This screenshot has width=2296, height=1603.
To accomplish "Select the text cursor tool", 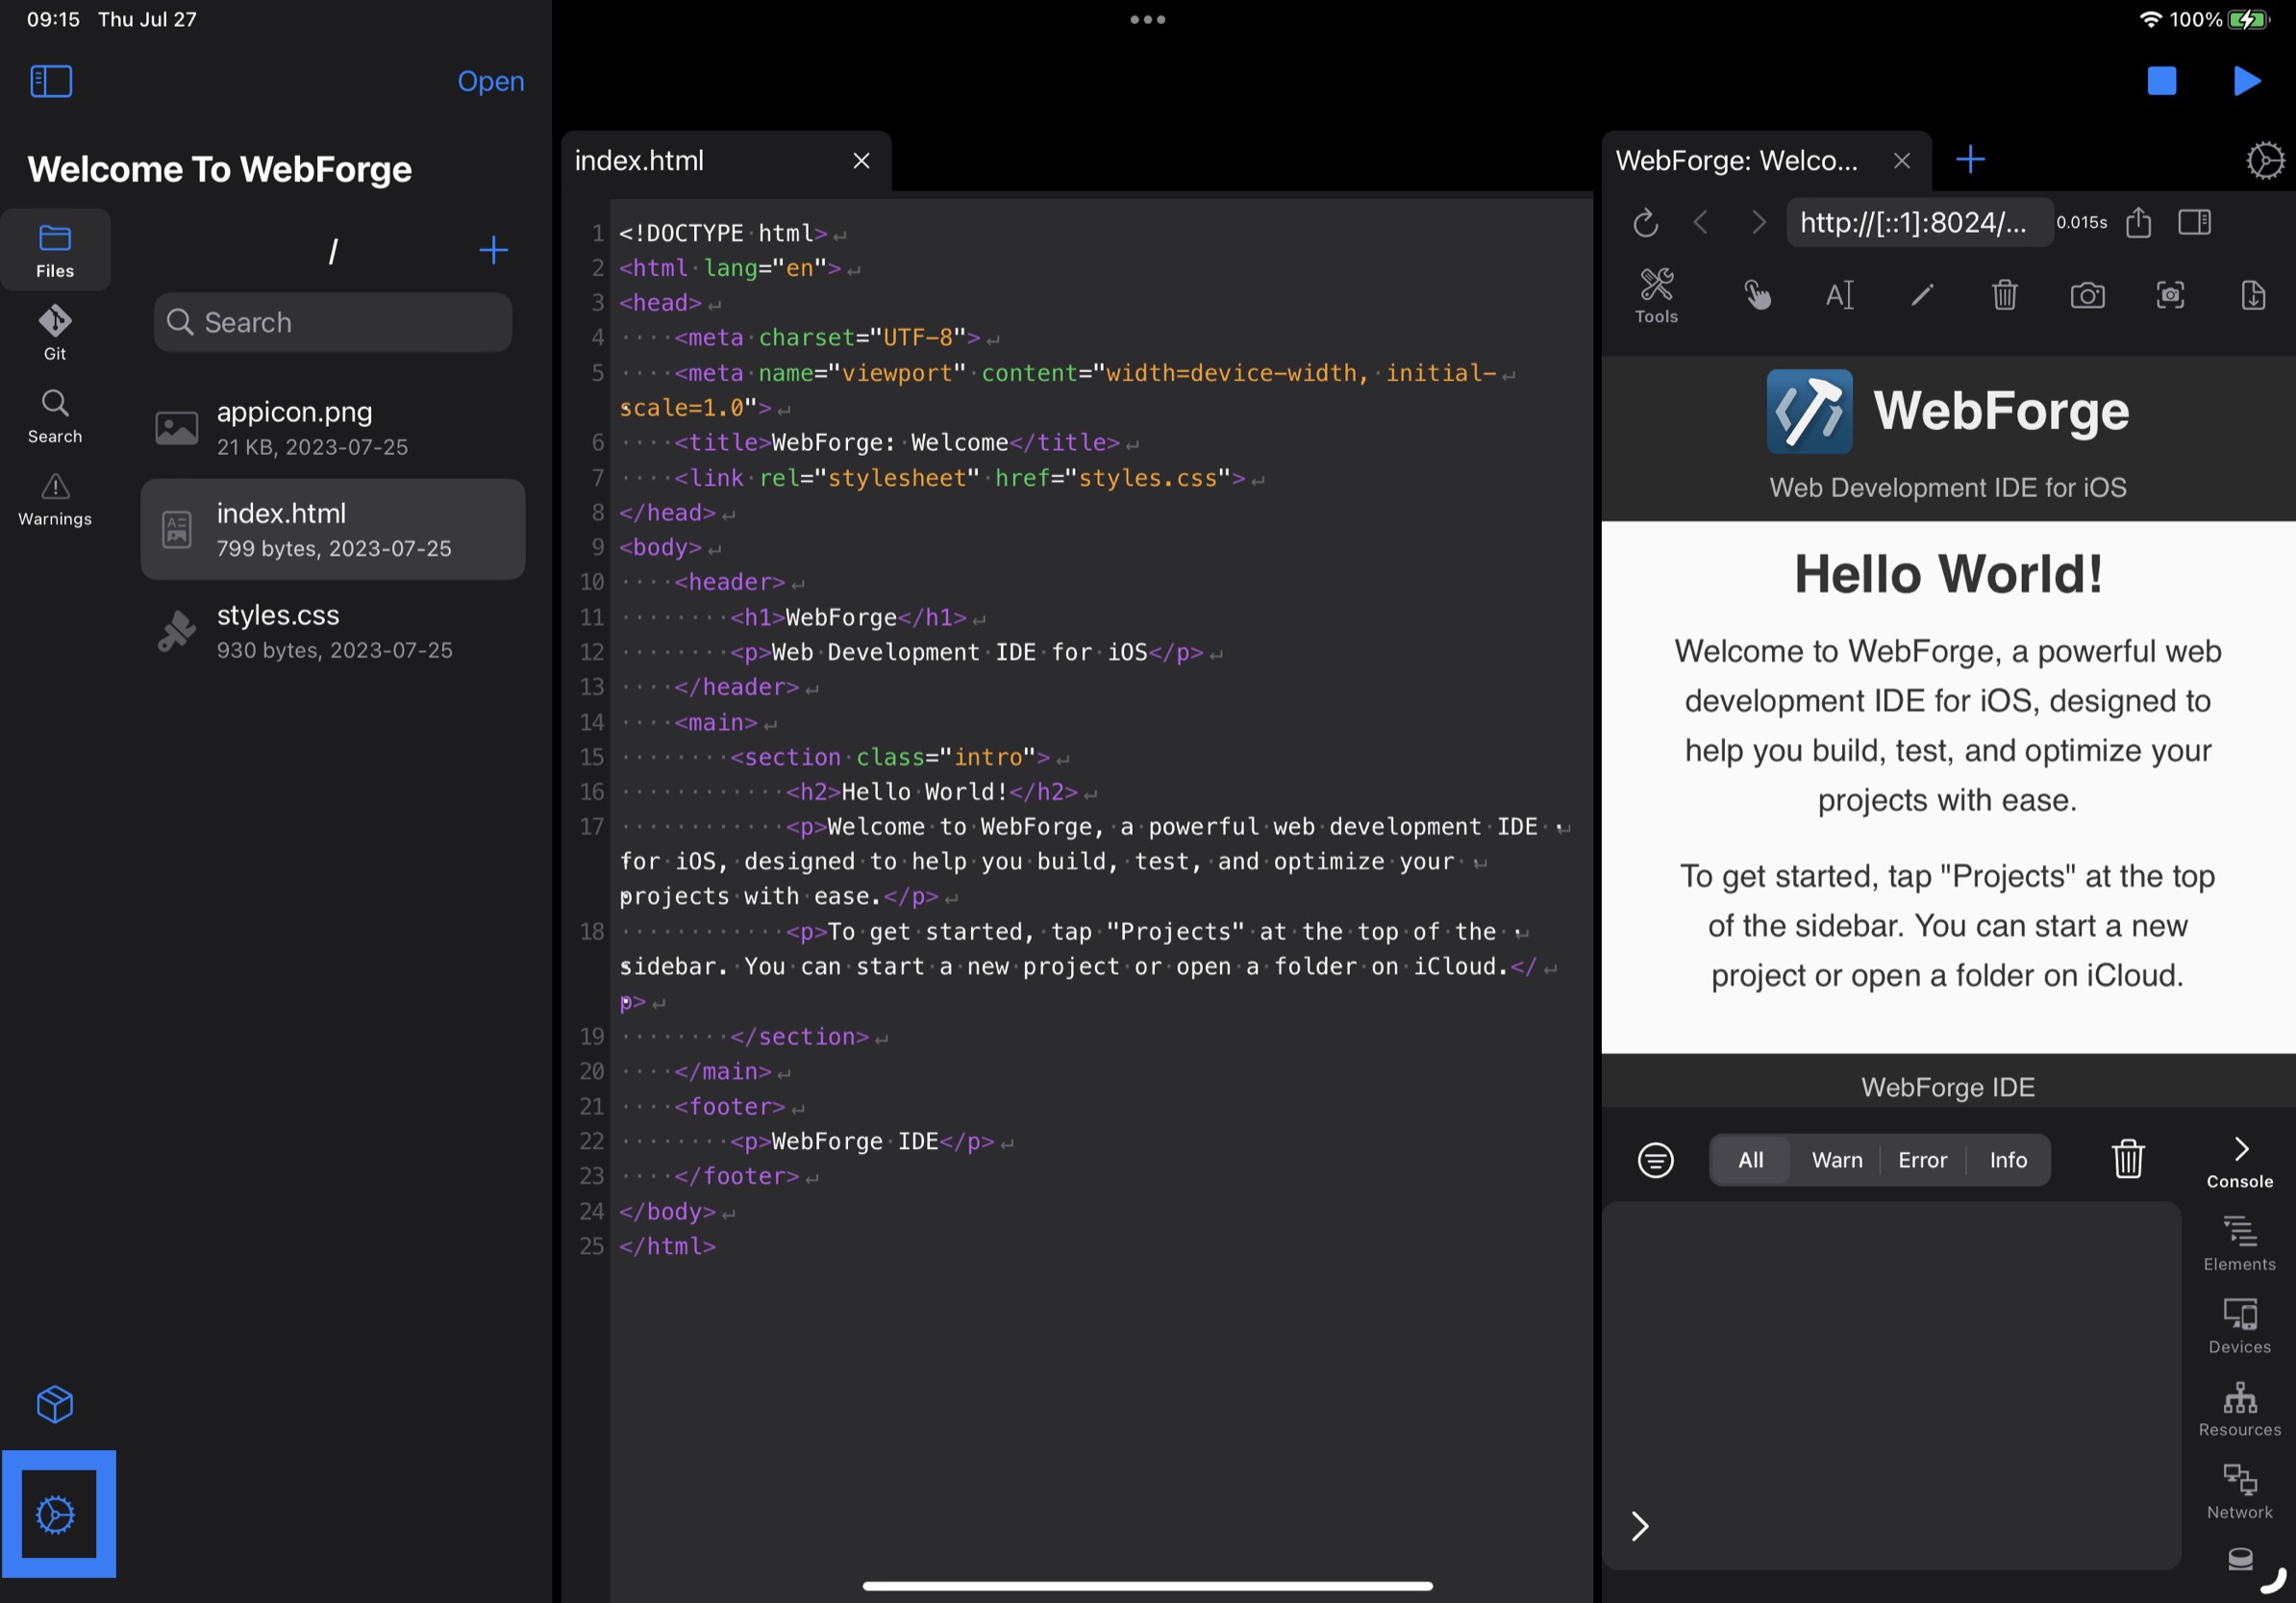I will coord(1840,295).
